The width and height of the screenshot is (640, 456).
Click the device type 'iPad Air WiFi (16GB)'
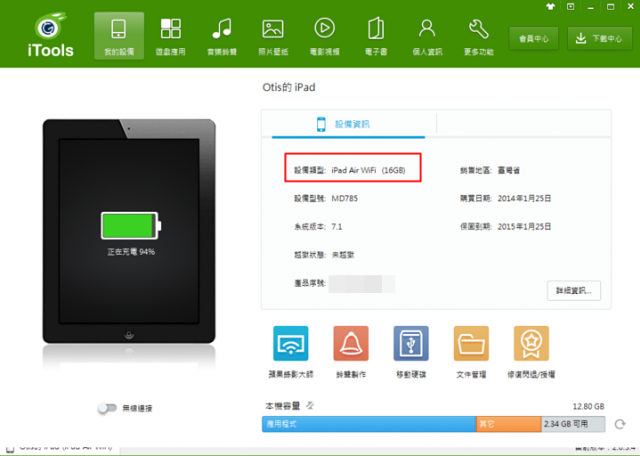pyautogui.click(x=368, y=170)
